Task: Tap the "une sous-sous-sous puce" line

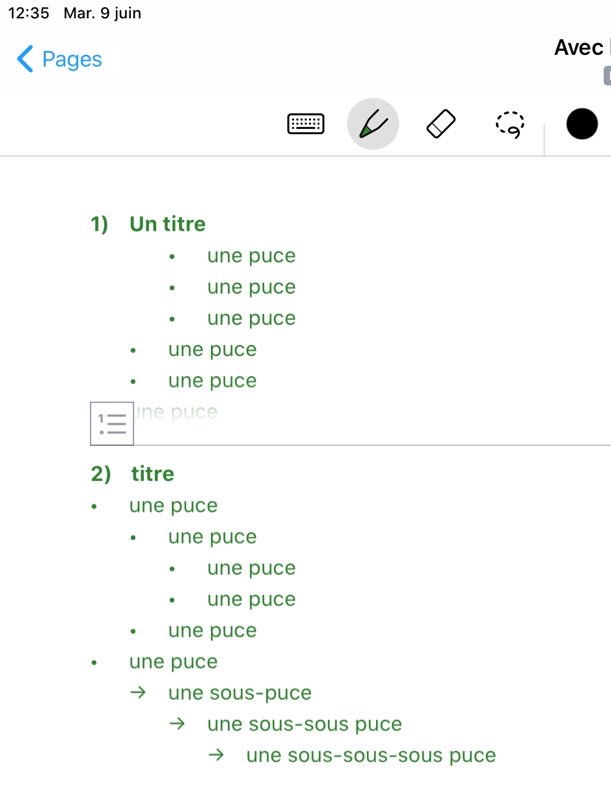Action: click(370, 755)
